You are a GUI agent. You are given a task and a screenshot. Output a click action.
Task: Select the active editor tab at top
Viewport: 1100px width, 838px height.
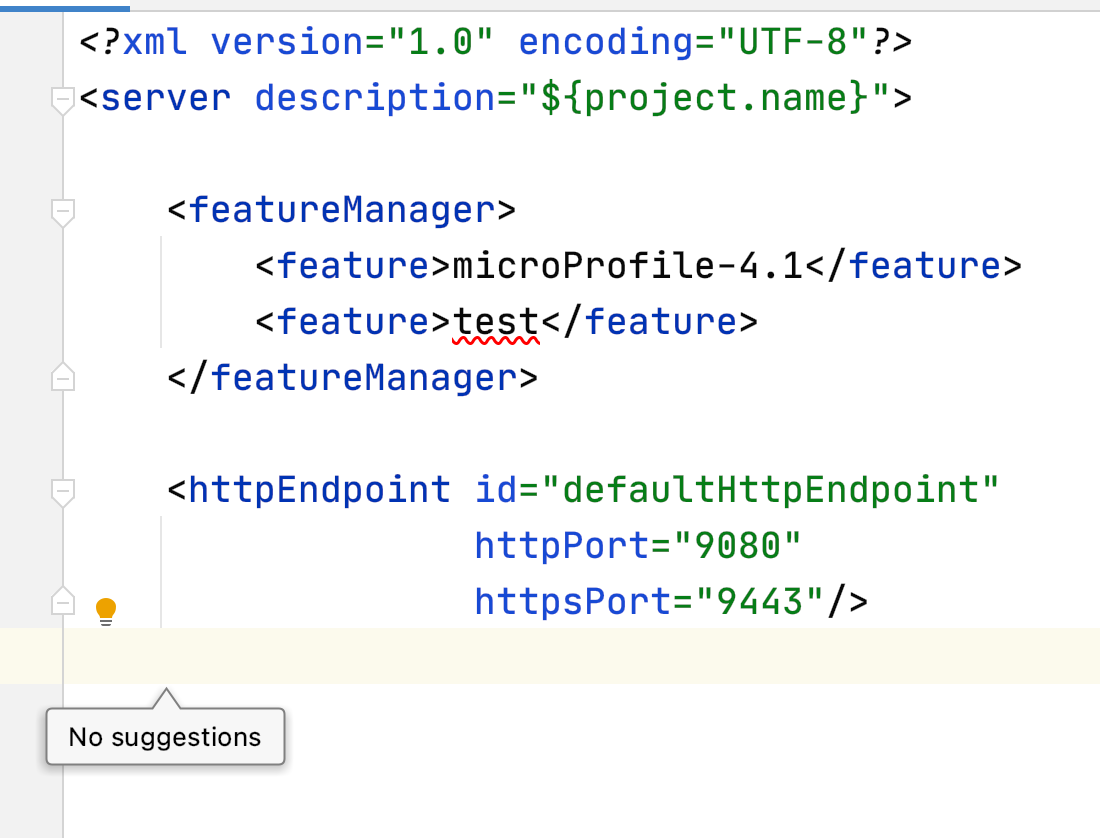coord(65,5)
